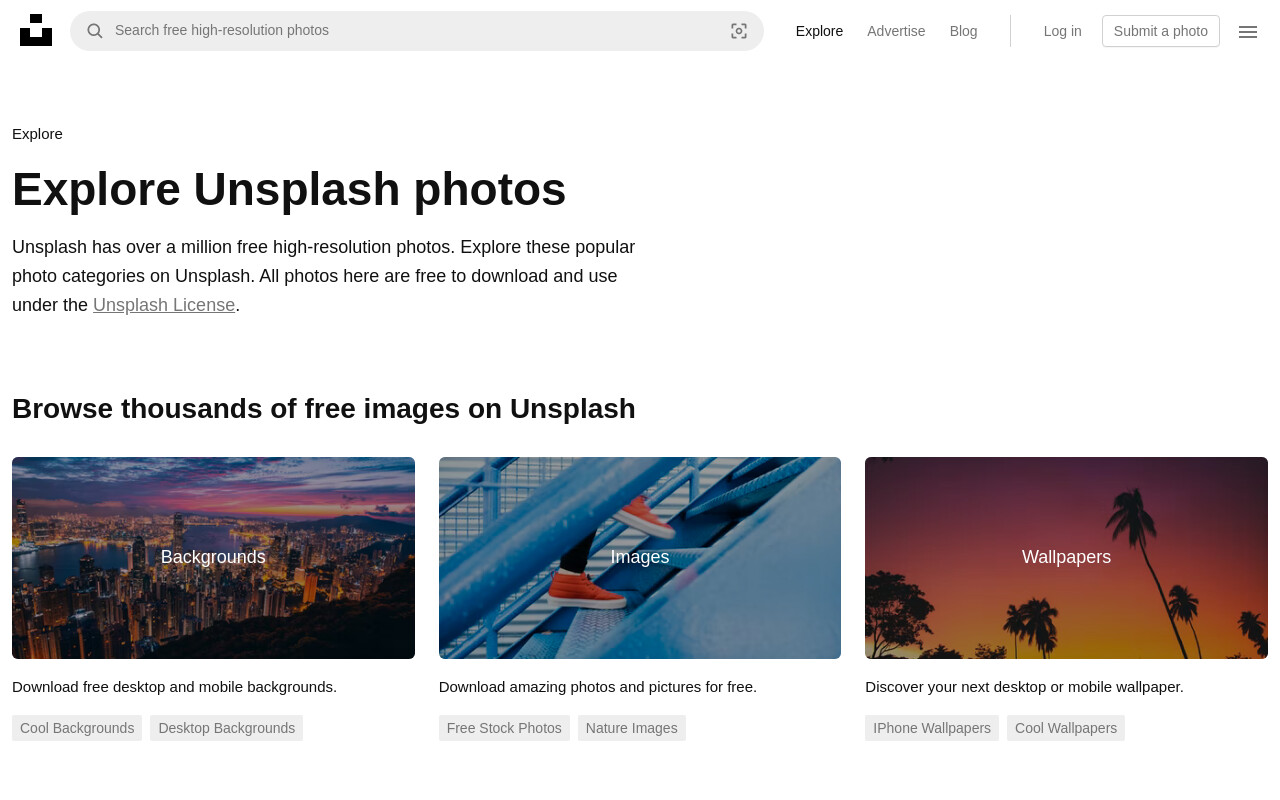
Task: Select the Desktop Backgrounds tag
Action: [x=227, y=728]
